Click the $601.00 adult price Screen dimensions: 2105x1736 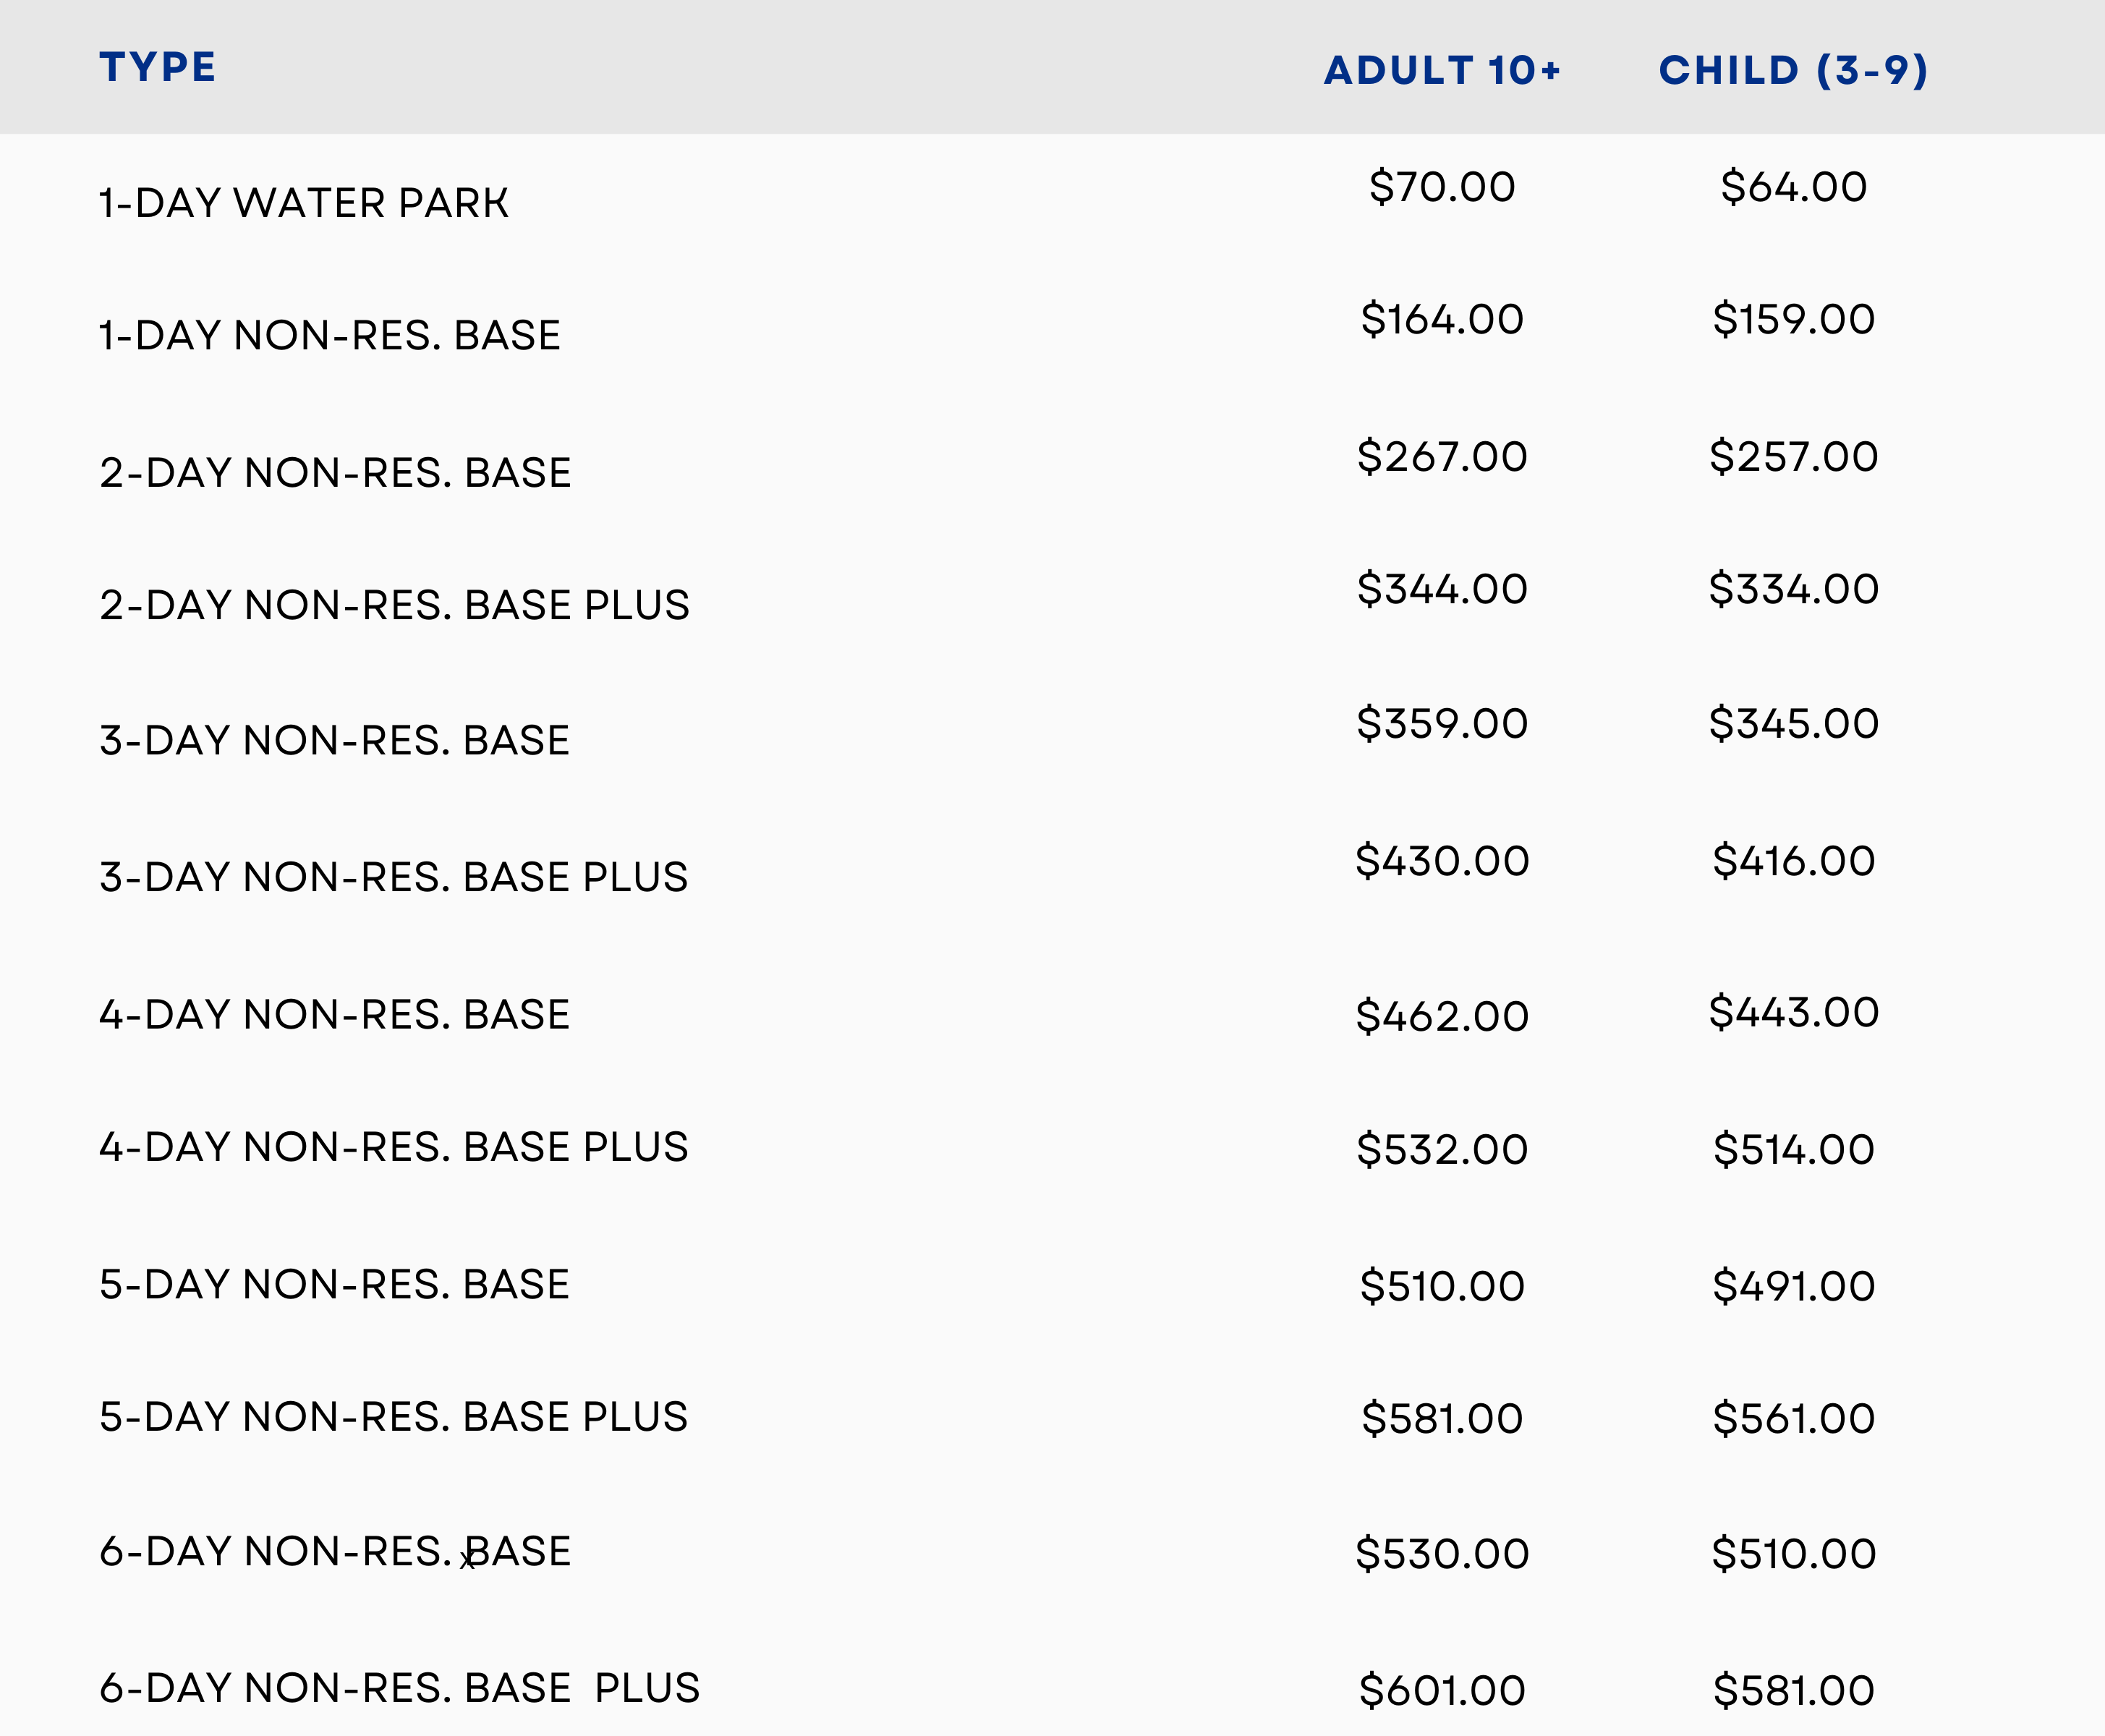[x=1441, y=1690]
